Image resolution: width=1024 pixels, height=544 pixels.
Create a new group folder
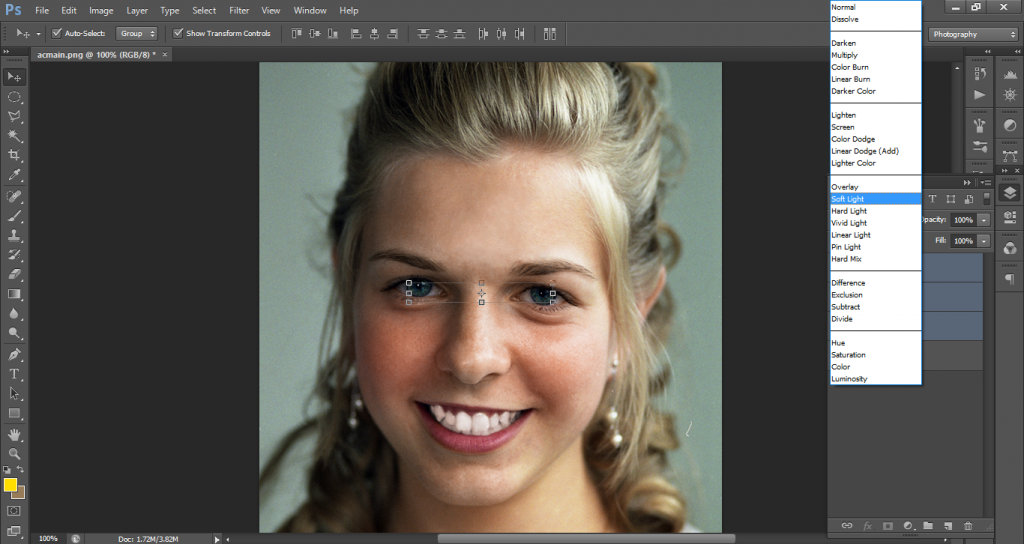pyautogui.click(x=927, y=526)
